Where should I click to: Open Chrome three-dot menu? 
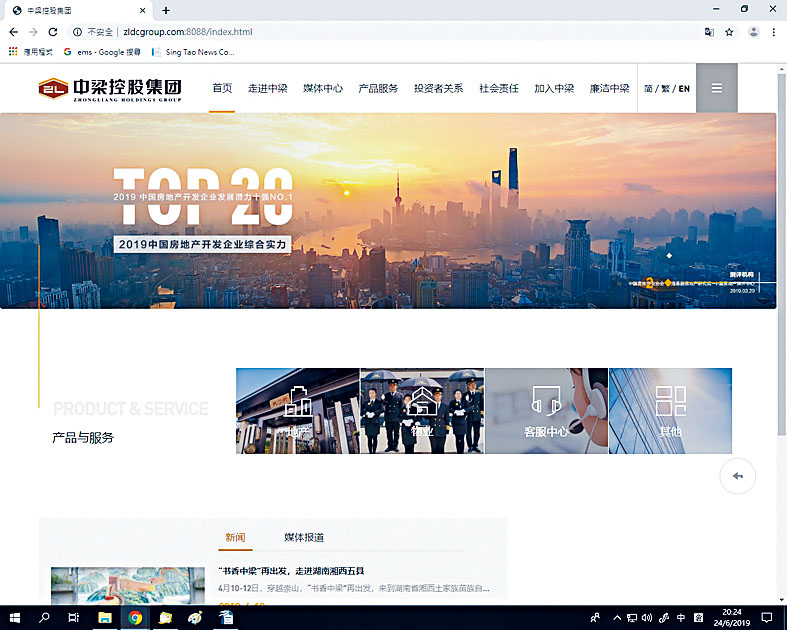click(773, 32)
